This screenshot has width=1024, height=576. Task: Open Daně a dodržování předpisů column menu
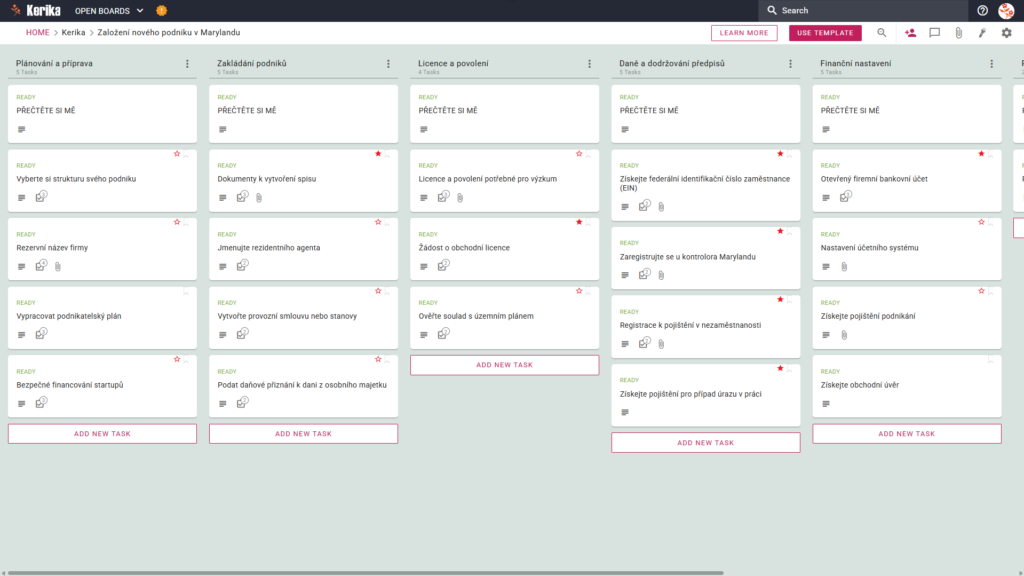791,64
